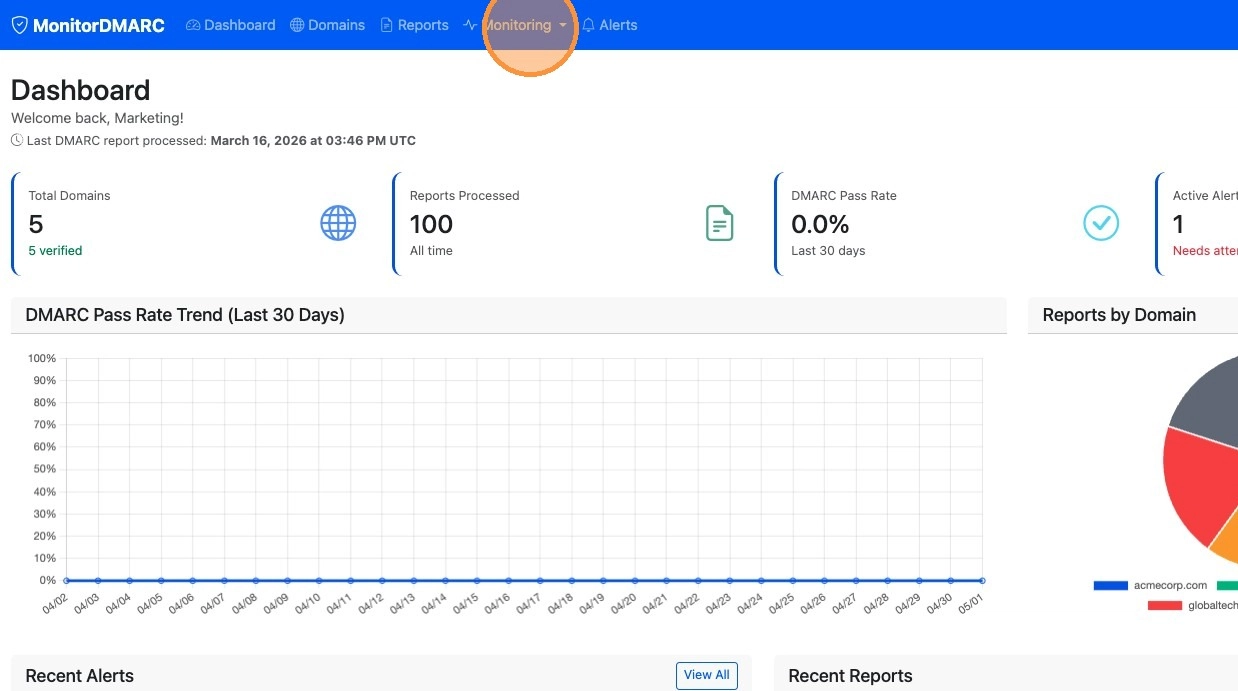1238x691 pixels.
Task: Click the trend chart data point at 04/16
Action: (x=508, y=580)
